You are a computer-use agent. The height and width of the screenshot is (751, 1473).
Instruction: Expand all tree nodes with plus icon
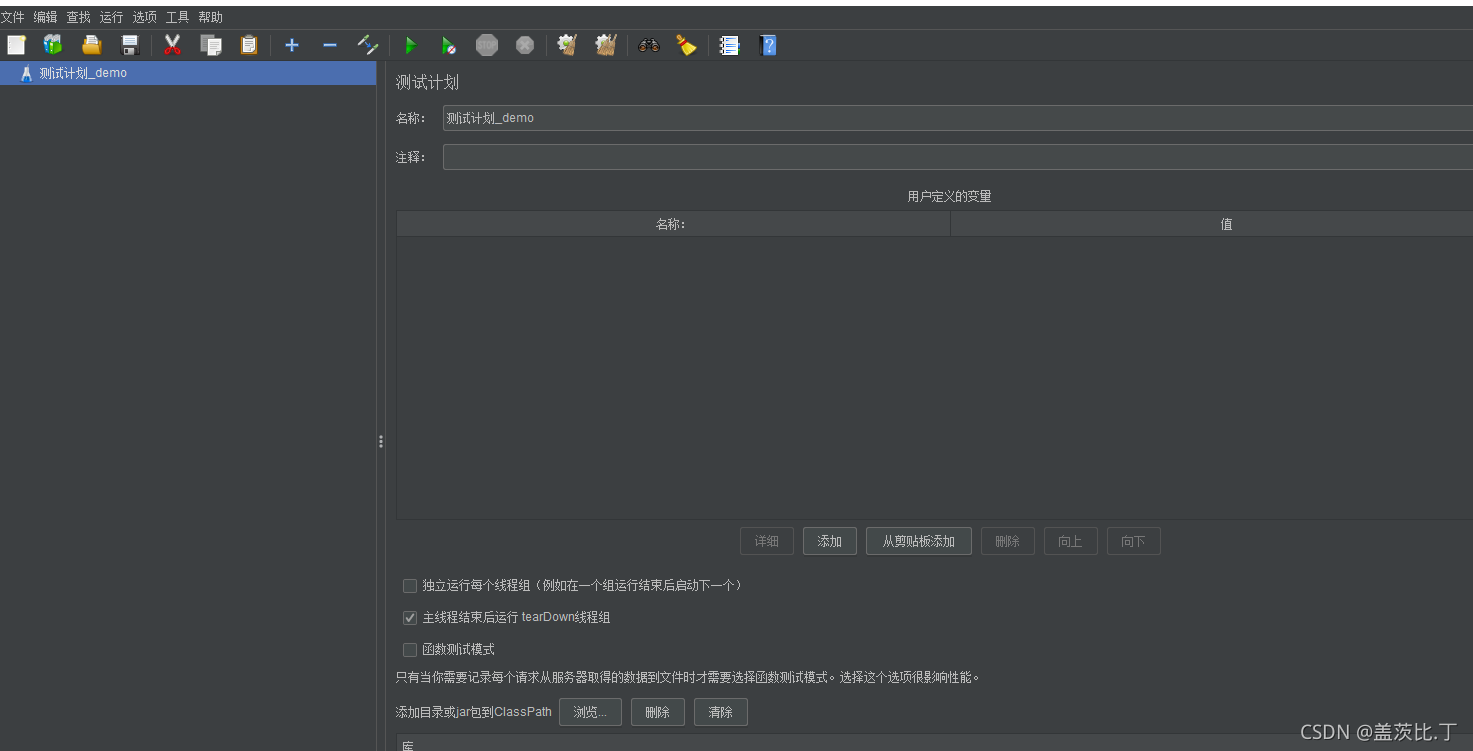click(x=292, y=45)
